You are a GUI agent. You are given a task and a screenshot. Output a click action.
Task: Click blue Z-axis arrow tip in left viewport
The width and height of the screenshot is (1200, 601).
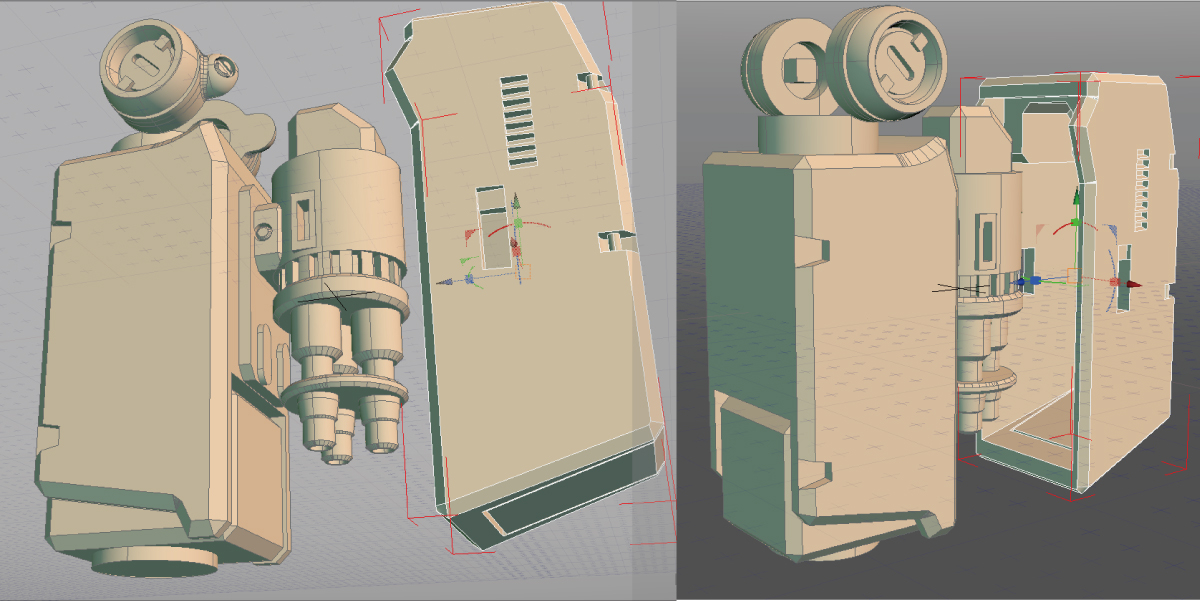tap(447, 282)
